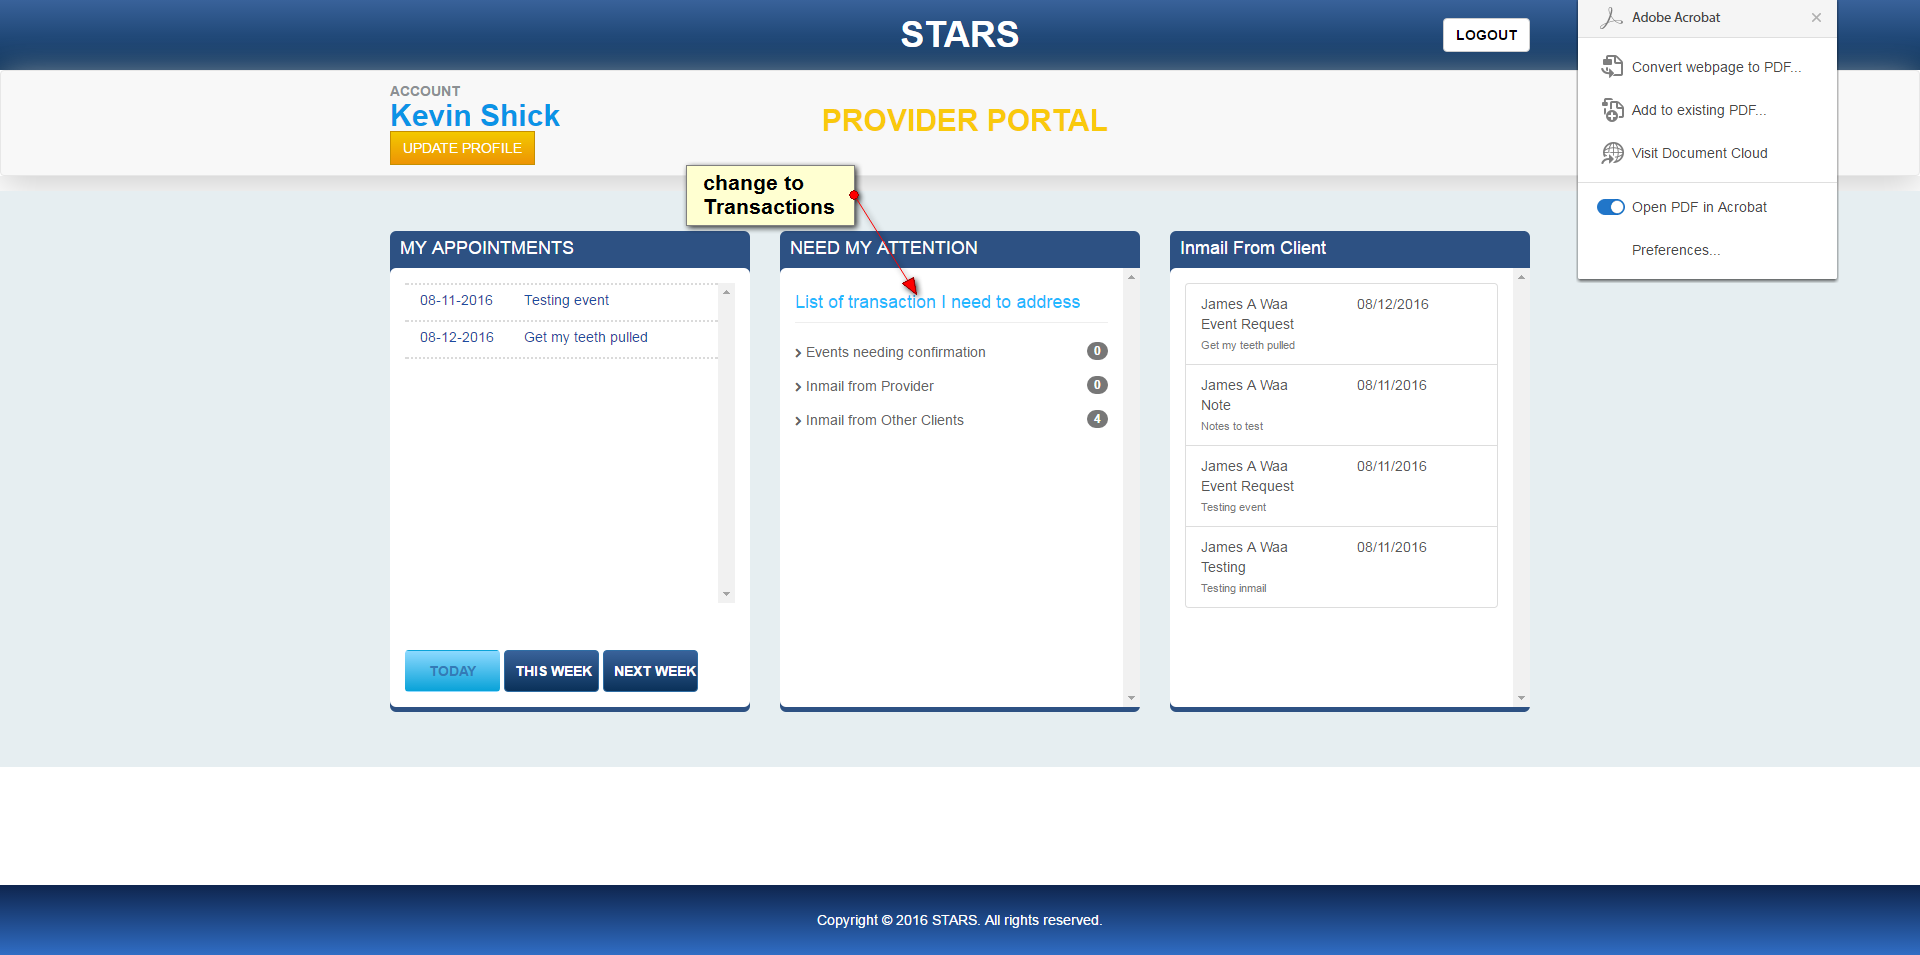Log out using the LOGOUT button
The width and height of the screenshot is (1920, 955).
(1486, 35)
